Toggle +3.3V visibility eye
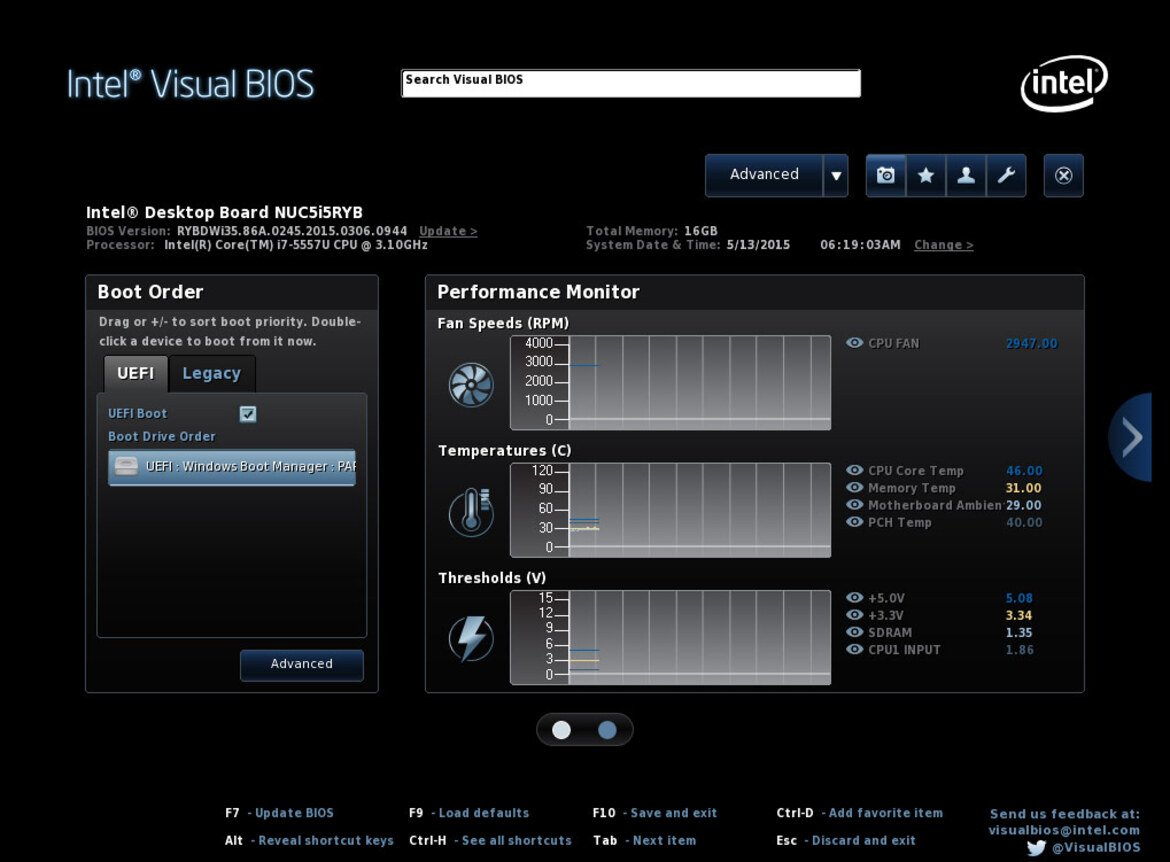Image resolution: width=1170 pixels, height=862 pixels. pos(854,615)
